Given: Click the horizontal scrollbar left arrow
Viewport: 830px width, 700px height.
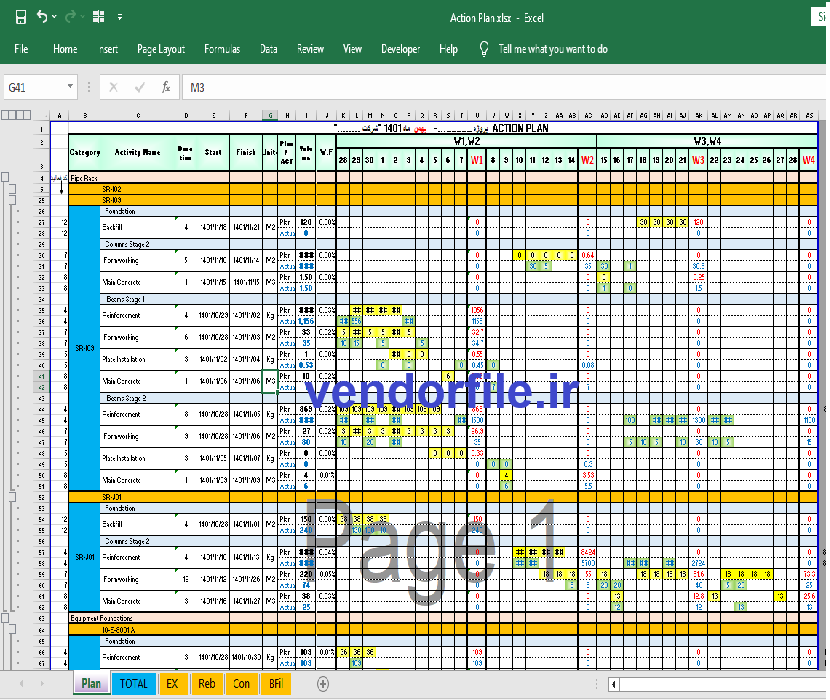Looking at the screenshot, I should pyautogui.click(x=614, y=684).
